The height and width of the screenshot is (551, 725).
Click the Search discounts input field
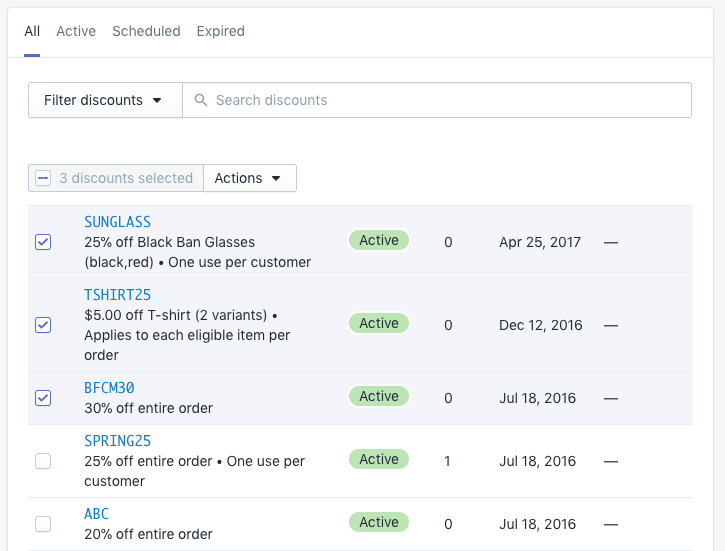point(437,100)
